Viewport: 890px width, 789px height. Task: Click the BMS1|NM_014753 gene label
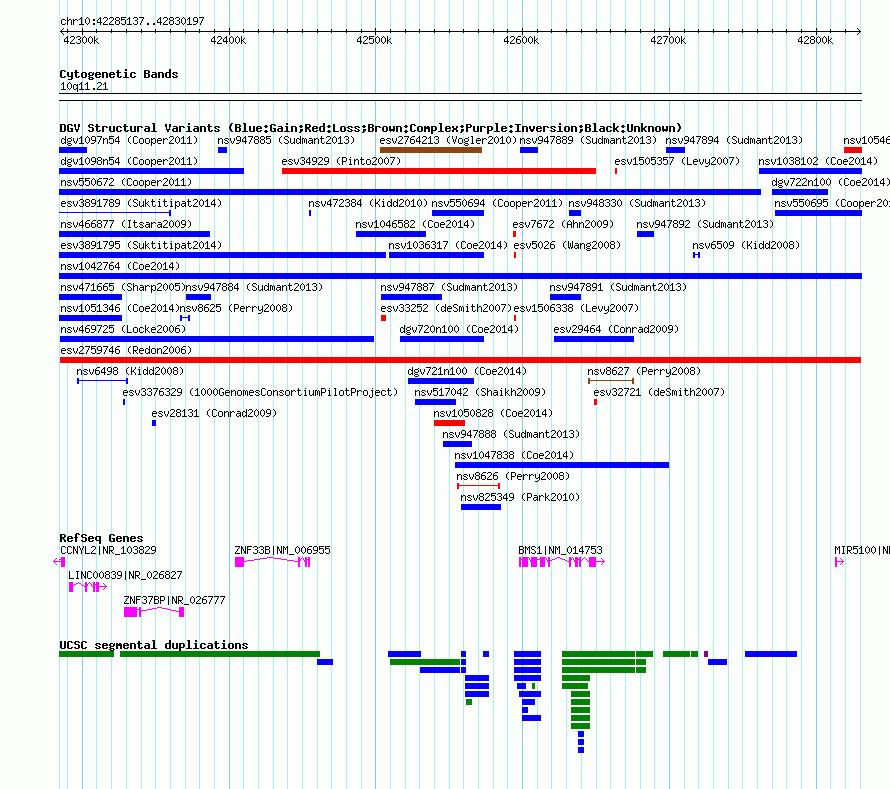[561, 550]
